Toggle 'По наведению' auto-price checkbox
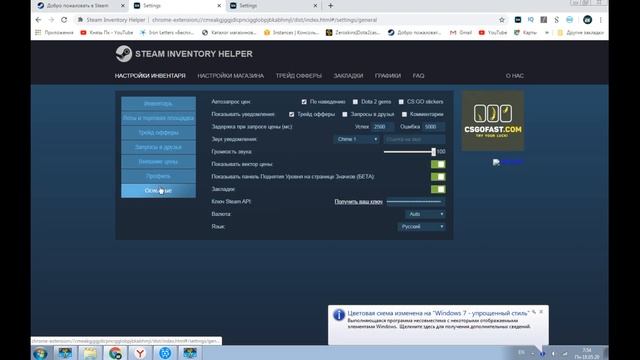Image resolution: width=640 pixels, height=360 pixels. pos(304,102)
